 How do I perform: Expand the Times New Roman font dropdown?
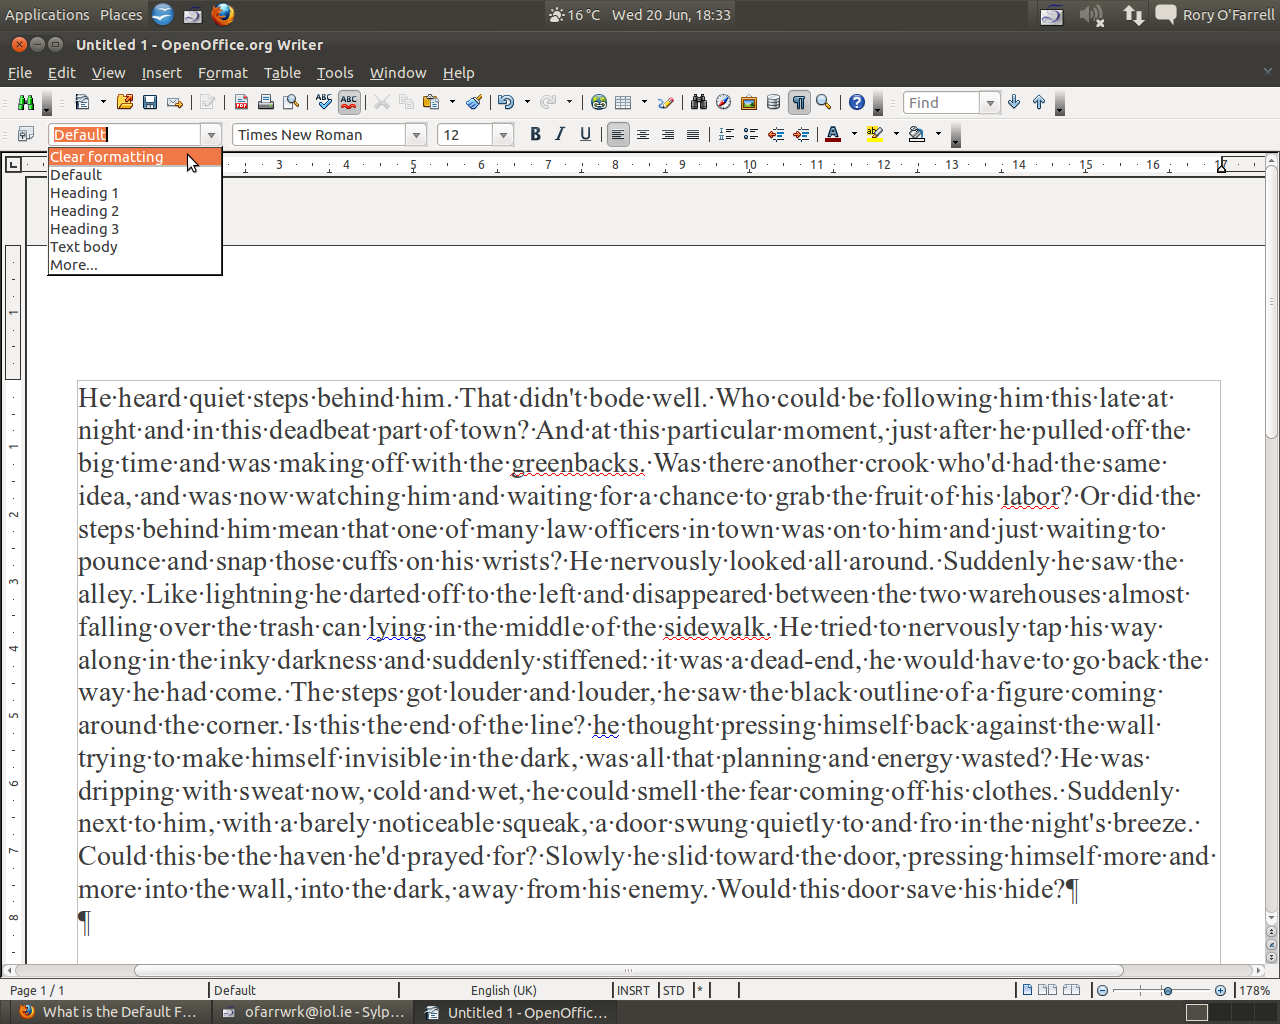[417, 134]
